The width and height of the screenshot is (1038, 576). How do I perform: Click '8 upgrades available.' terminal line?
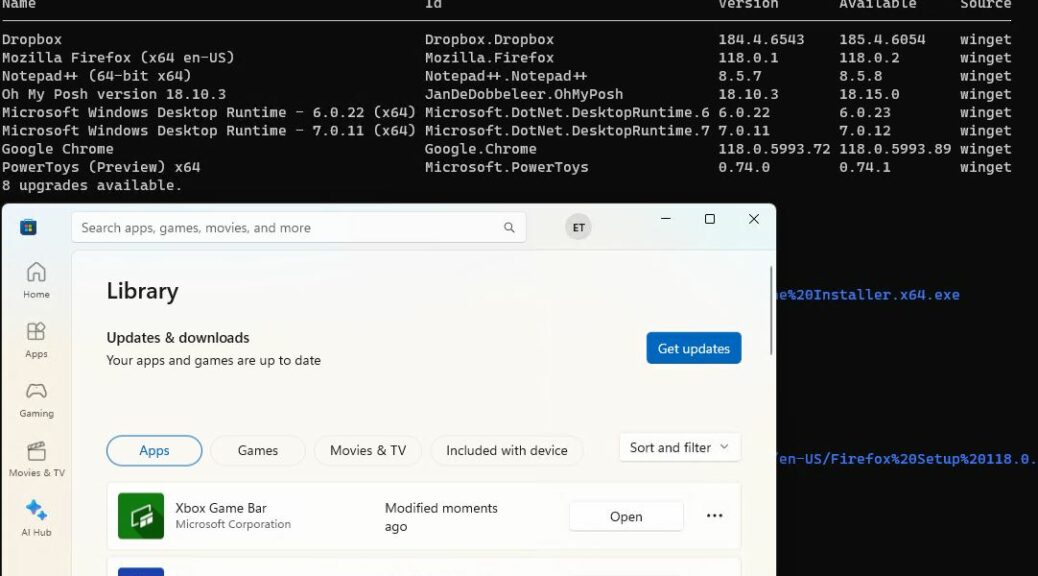[91, 185]
